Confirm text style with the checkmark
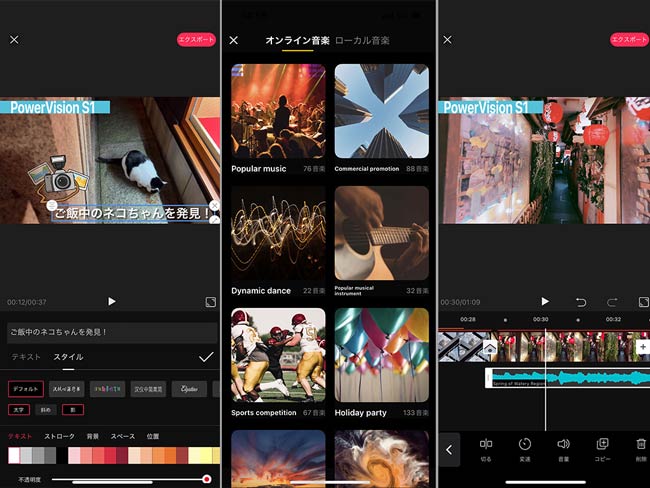This screenshot has width=650, height=488. coord(206,357)
